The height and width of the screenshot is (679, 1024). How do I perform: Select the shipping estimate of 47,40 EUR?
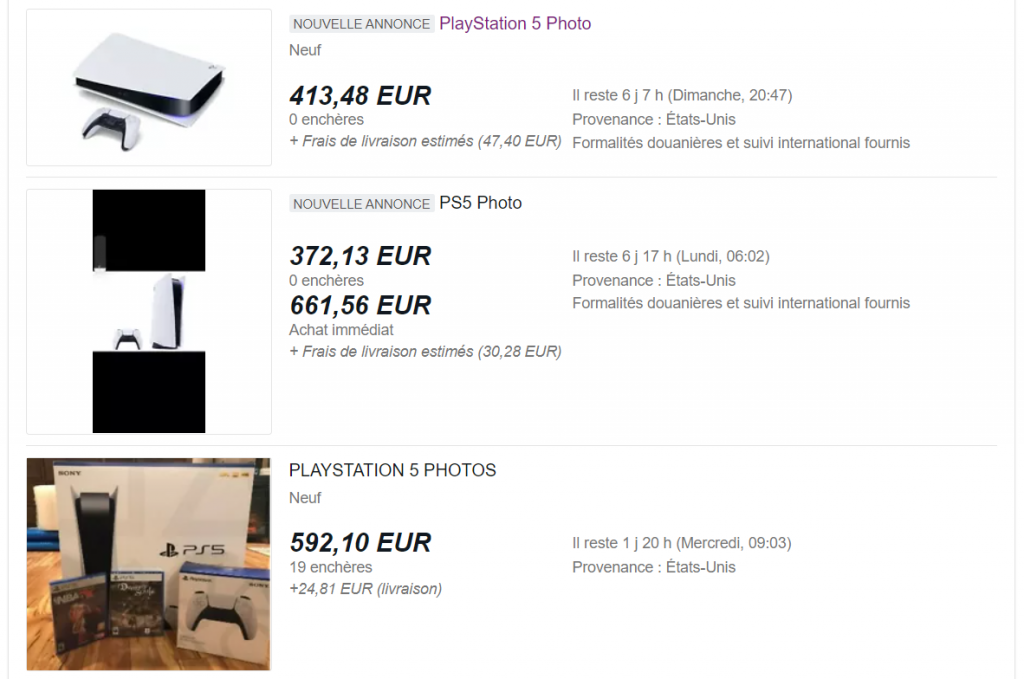click(x=425, y=141)
